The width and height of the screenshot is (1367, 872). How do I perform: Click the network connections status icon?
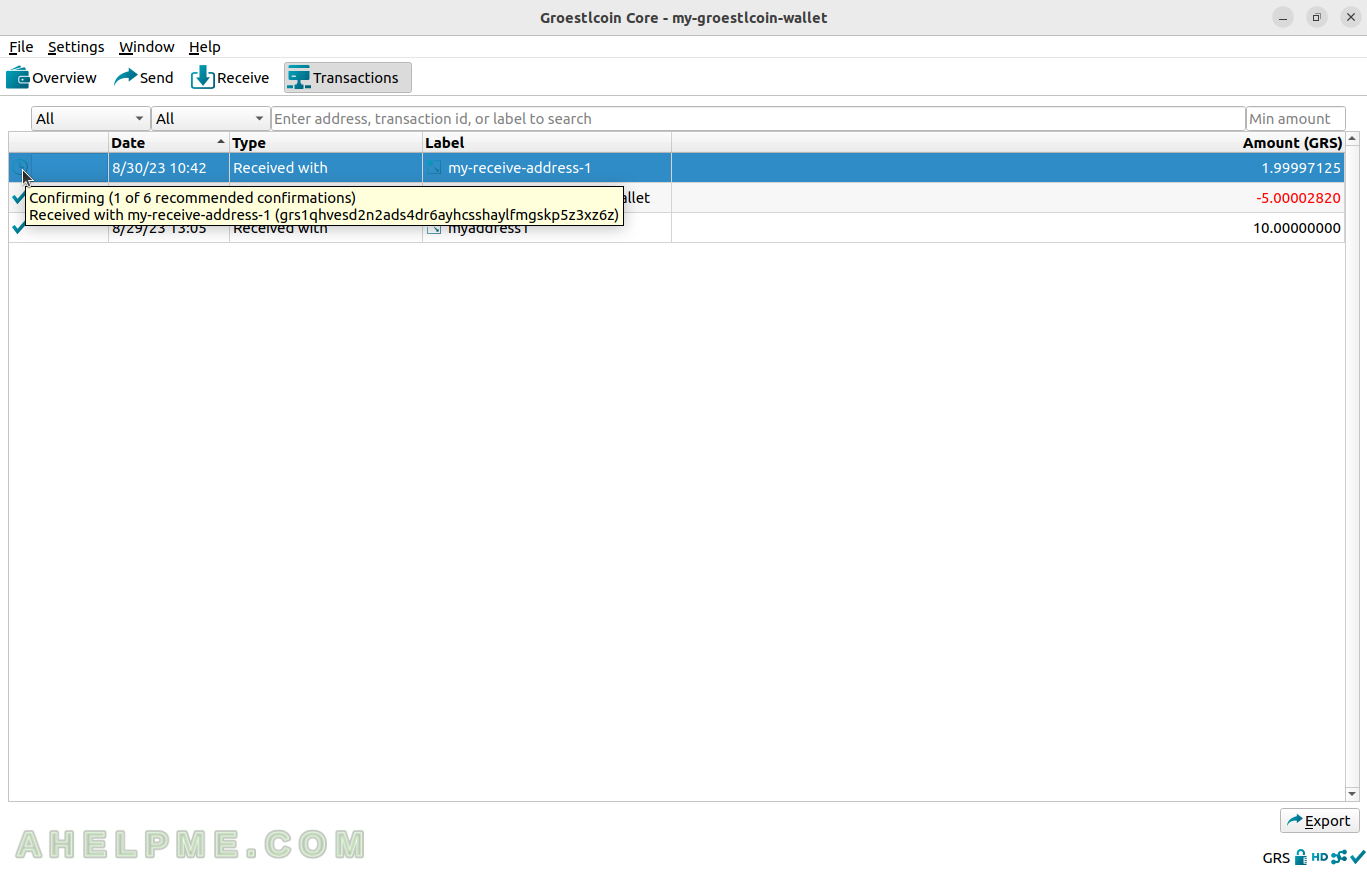pyautogui.click(x=1339, y=857)
